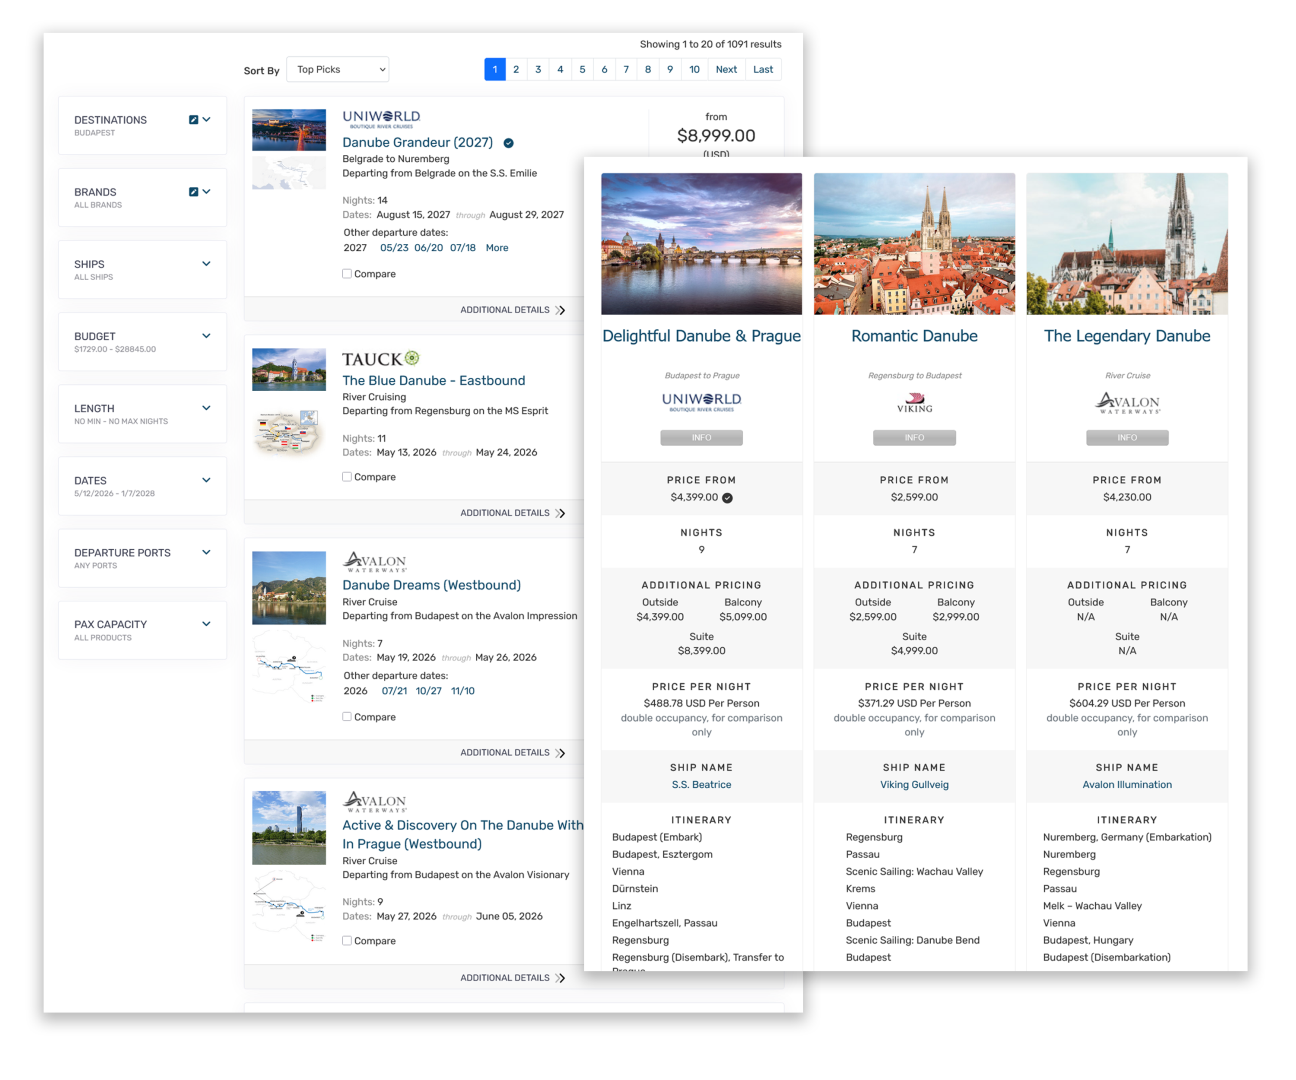1296x1080 pixels.
Task: Select the 06/20 departure date link
Action: tap(428, 248)
